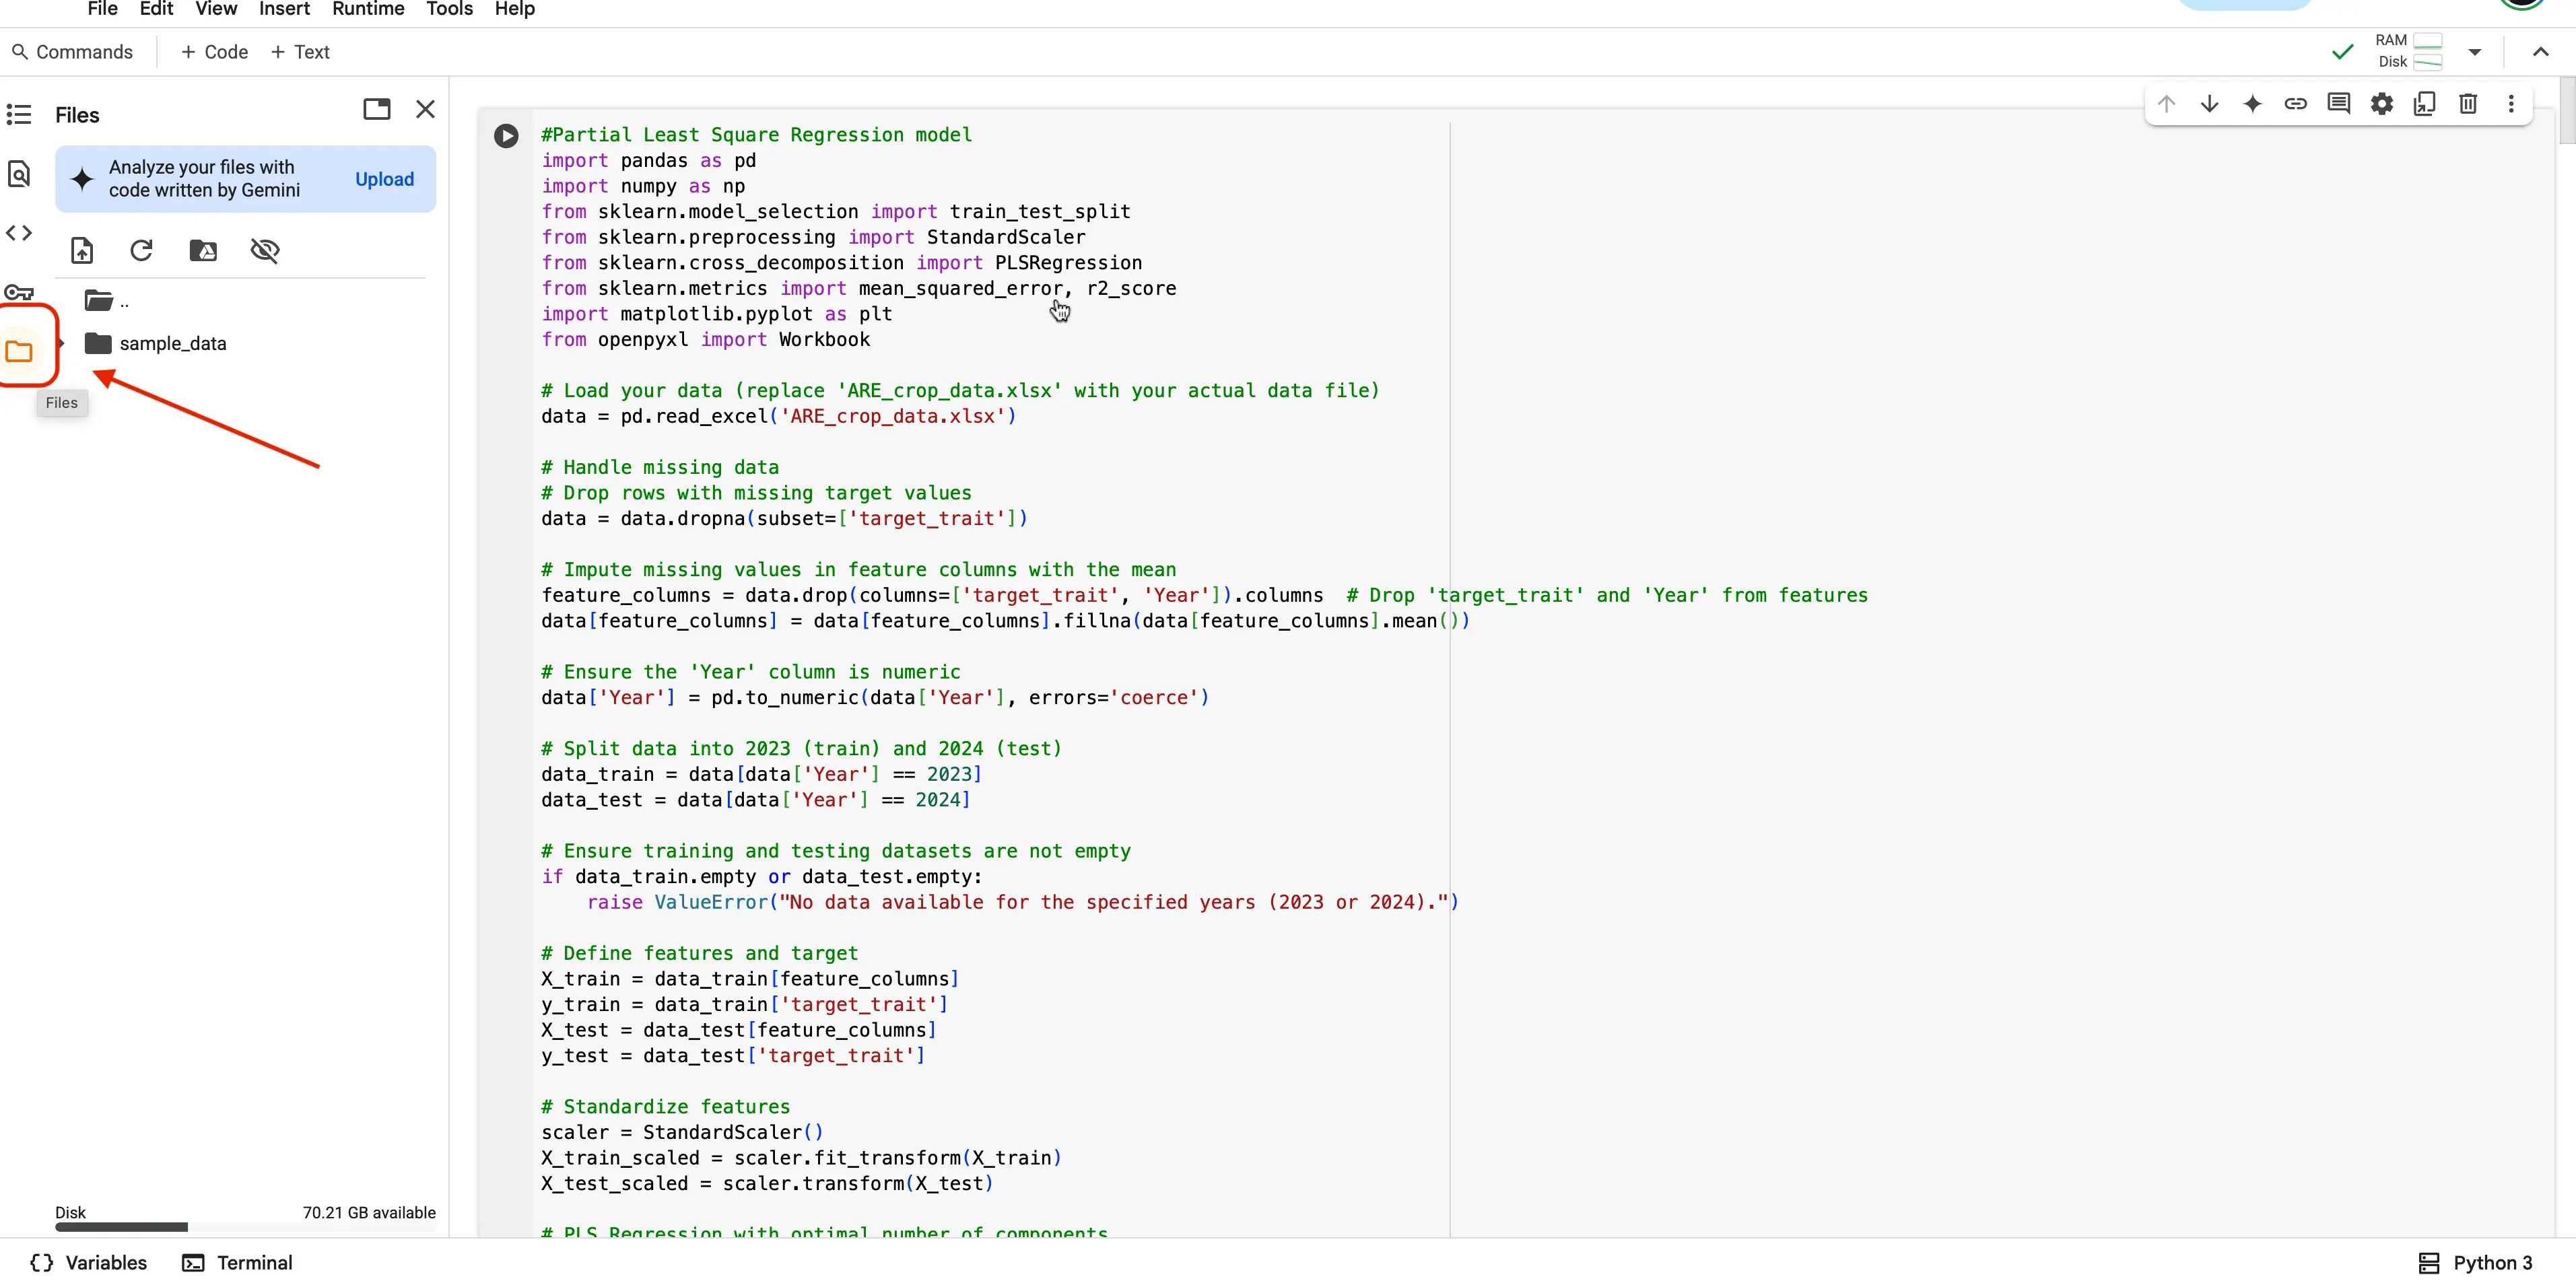Viewport: 2576px width, 1287px height.
Task: Open the View menu
Action: click(216, 9)
